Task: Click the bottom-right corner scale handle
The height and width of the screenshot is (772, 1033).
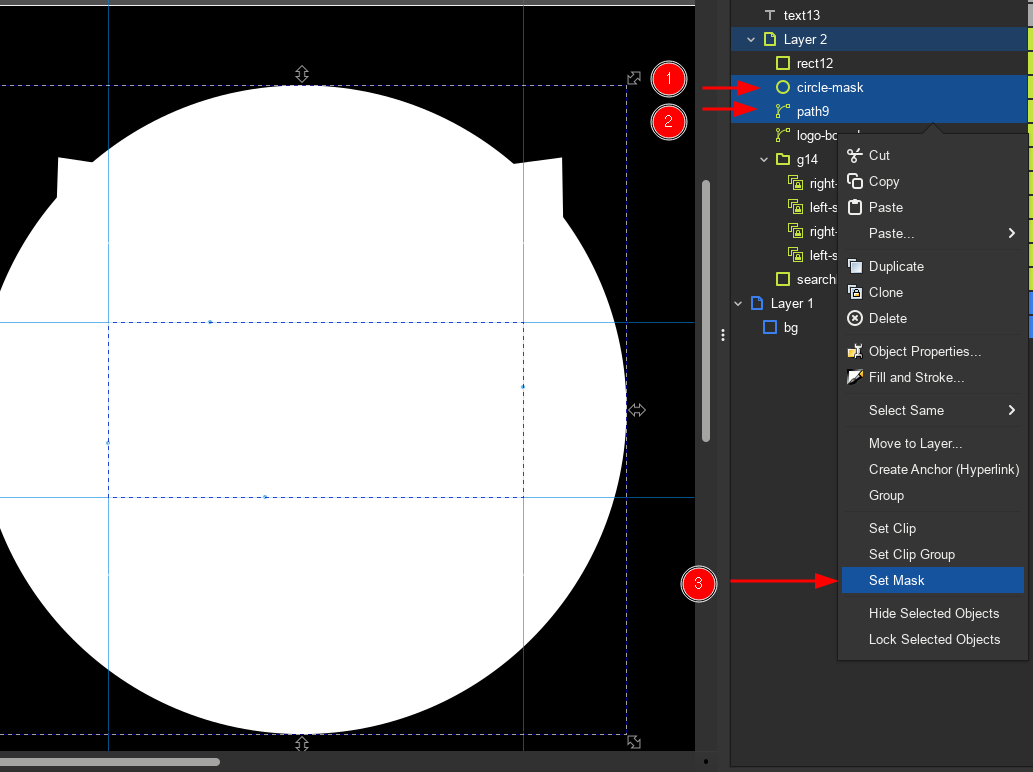Action: 634,742
